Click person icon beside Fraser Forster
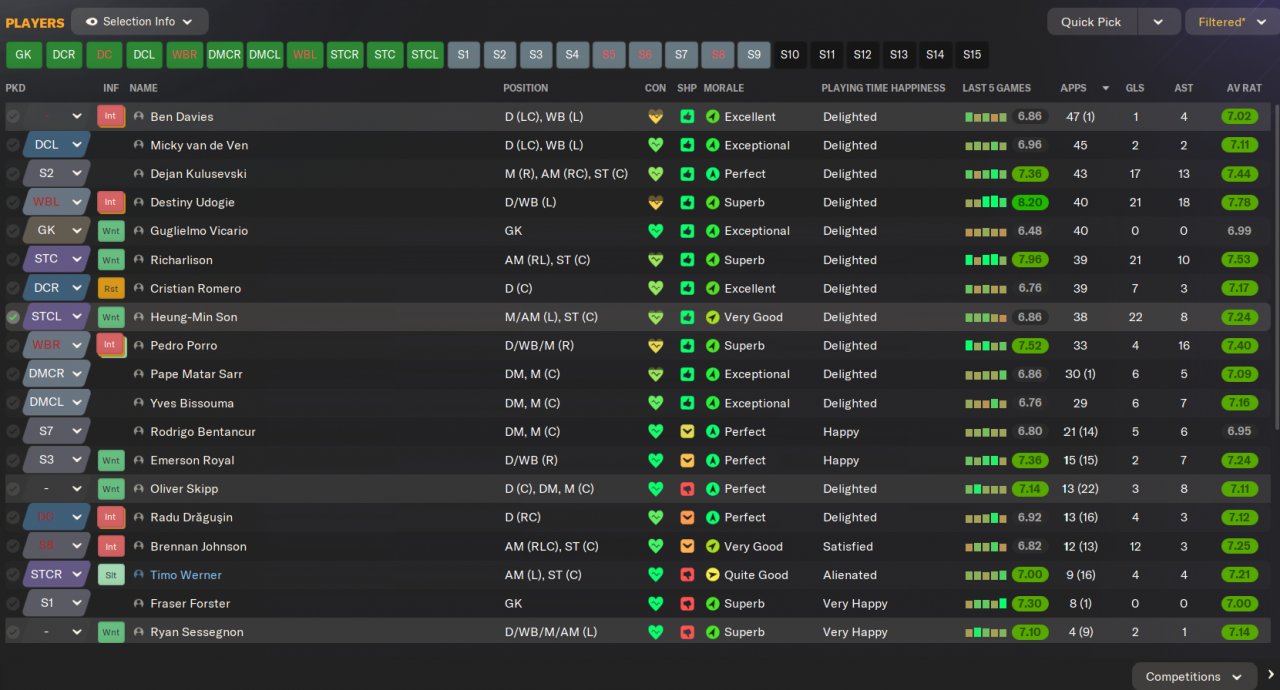 (x=139, y=604)
